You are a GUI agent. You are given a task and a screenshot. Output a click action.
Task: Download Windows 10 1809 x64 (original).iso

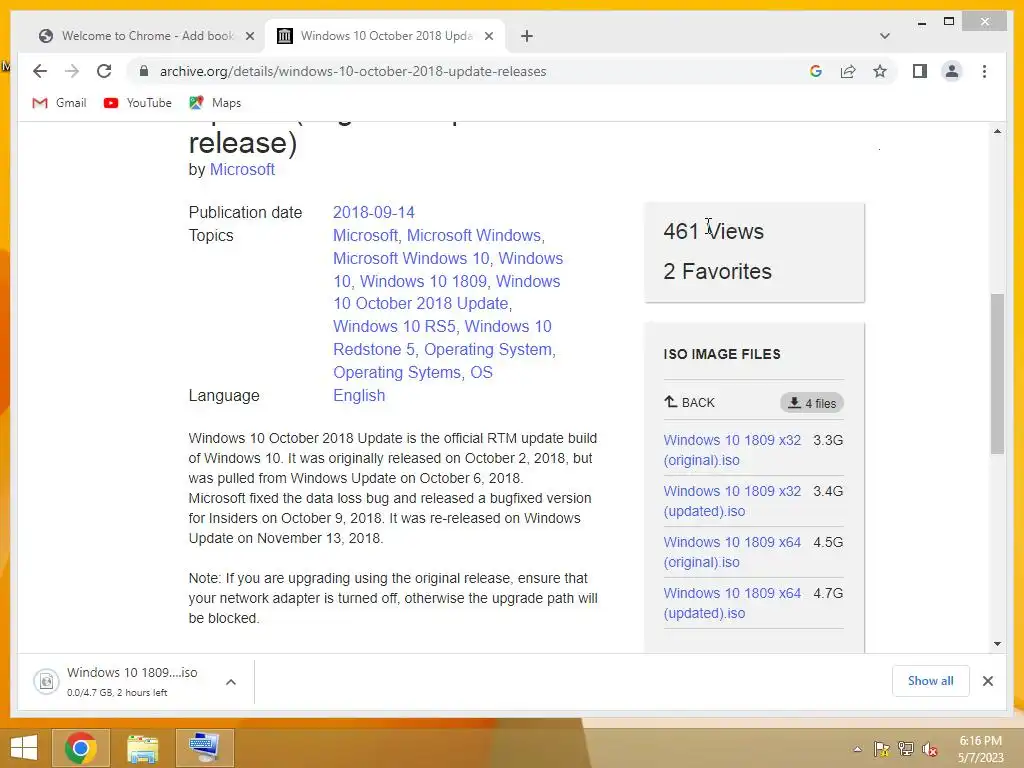tap(732, 552)
